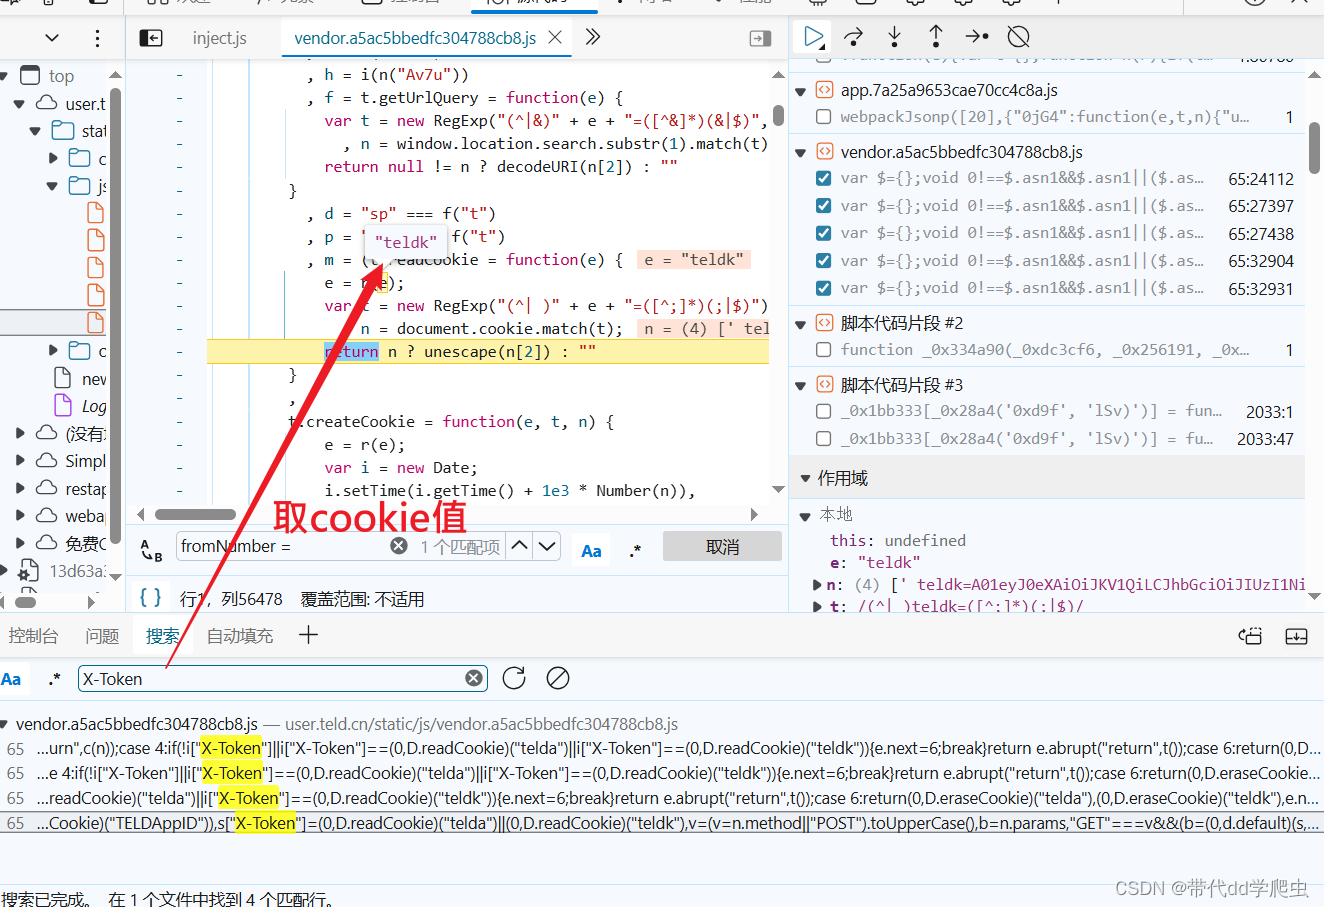Viewport: 1324px width, 907px height.
Task: Select the vendor.a5ac5bbedfc304788cb8.js file tab
Action: (x=414, y=38)
